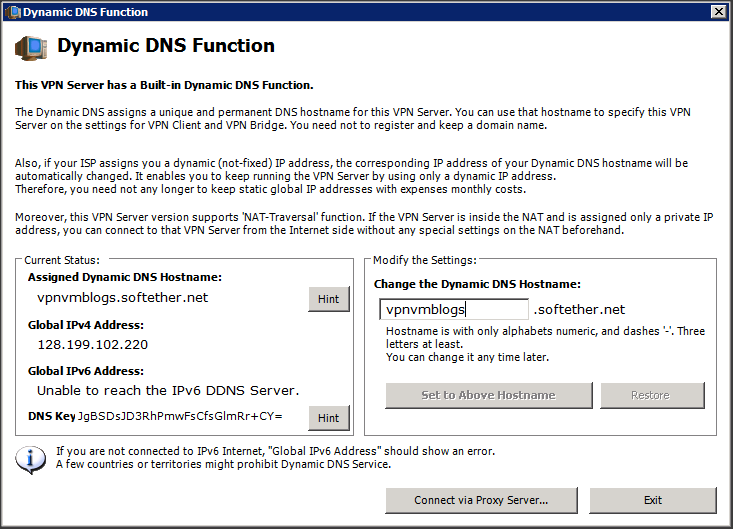Click the Restore button
Screen dimensions: 733x529
coord(650,395)
